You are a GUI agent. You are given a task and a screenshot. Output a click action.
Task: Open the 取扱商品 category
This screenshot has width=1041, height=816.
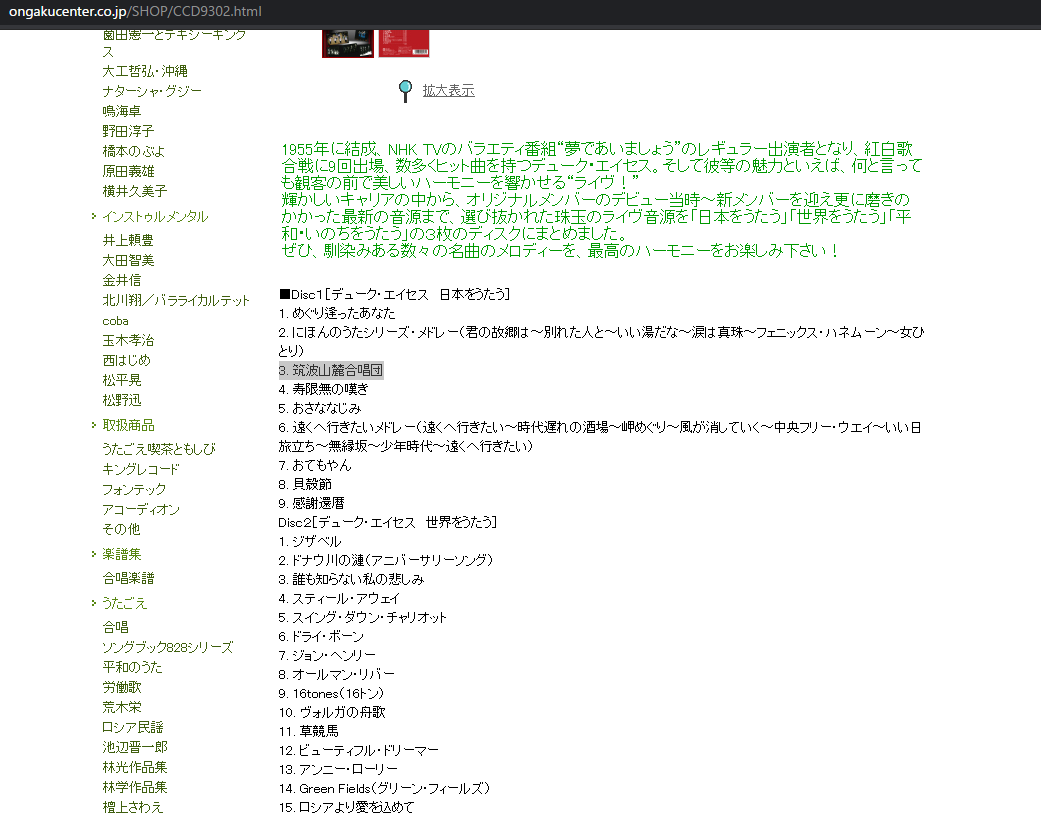(128, 425)
